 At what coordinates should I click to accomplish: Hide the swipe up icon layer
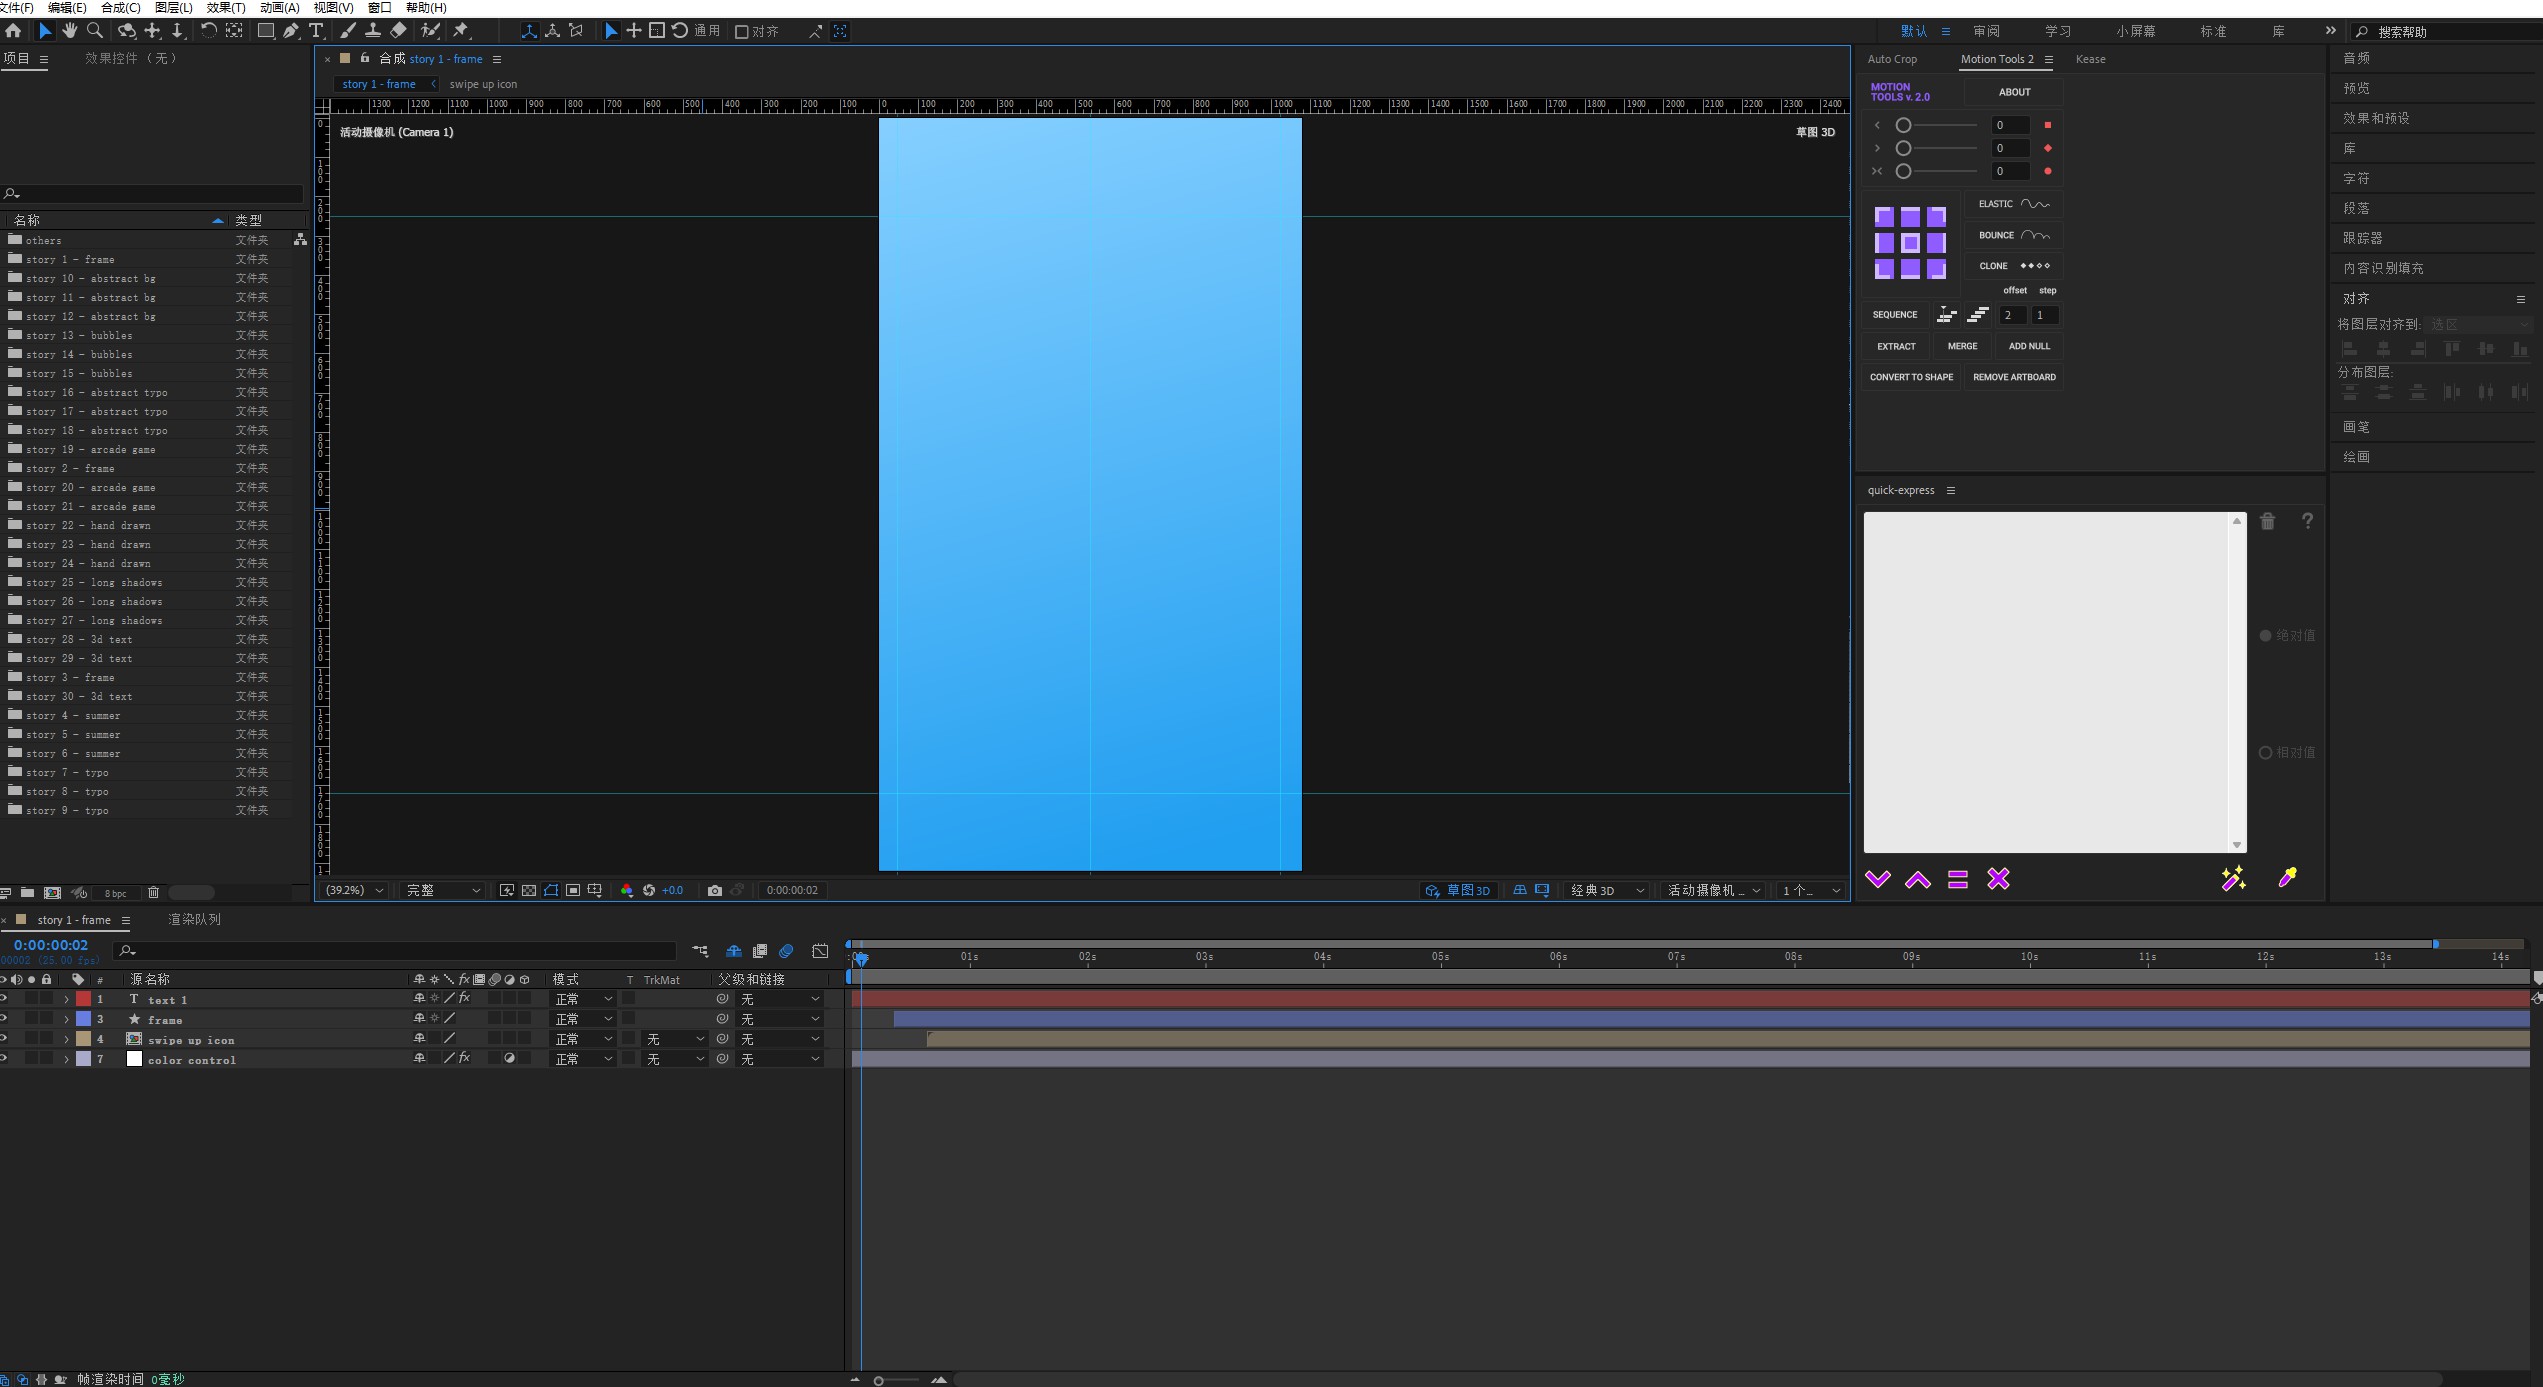pyautogui.click(x=4, y=1038)
